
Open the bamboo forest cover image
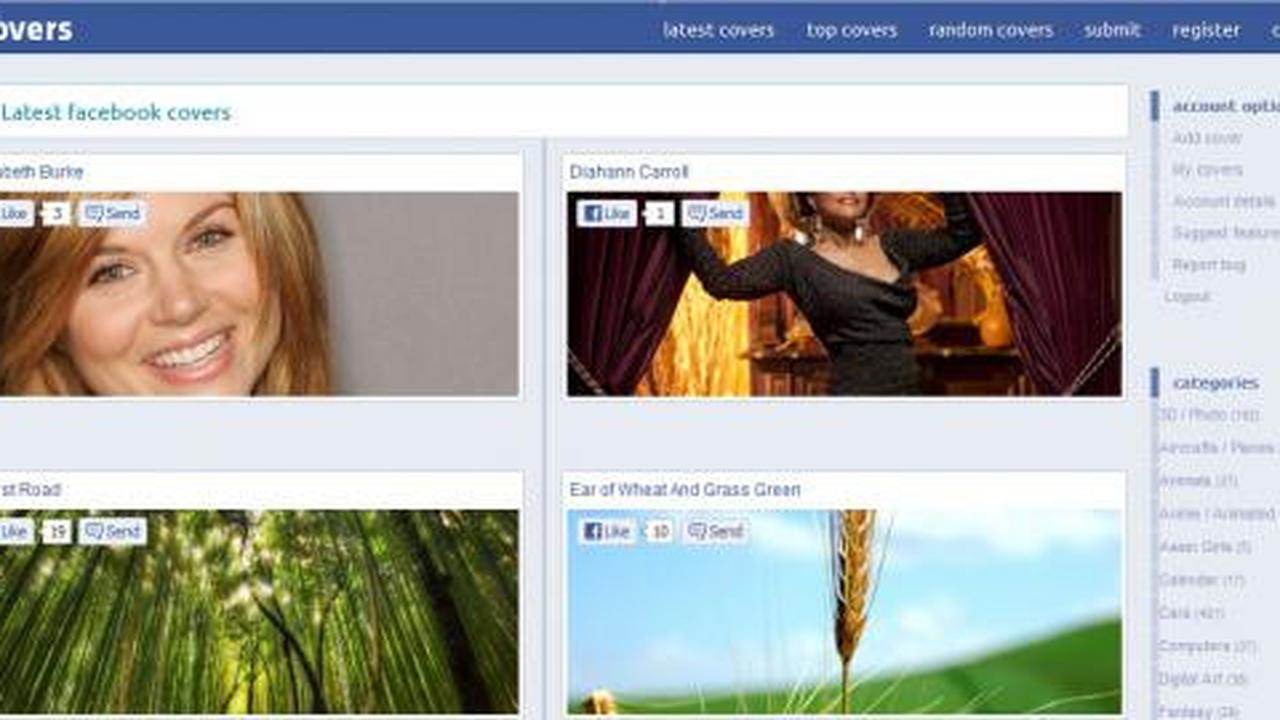[259, 612]
